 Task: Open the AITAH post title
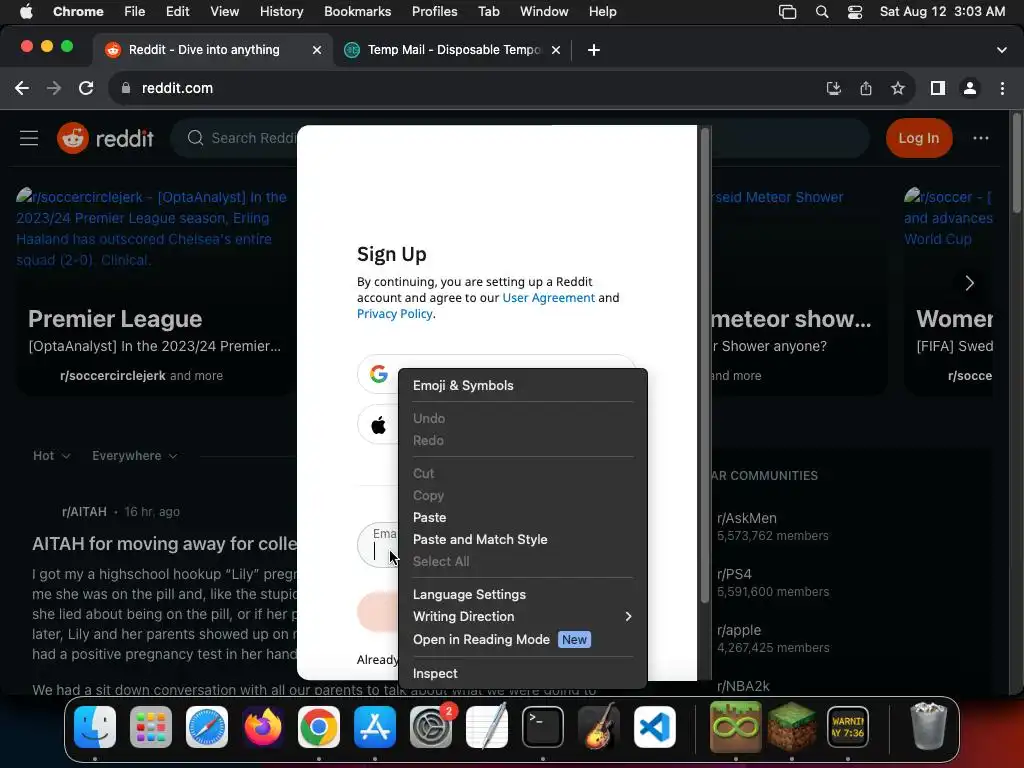pos(164,544)
